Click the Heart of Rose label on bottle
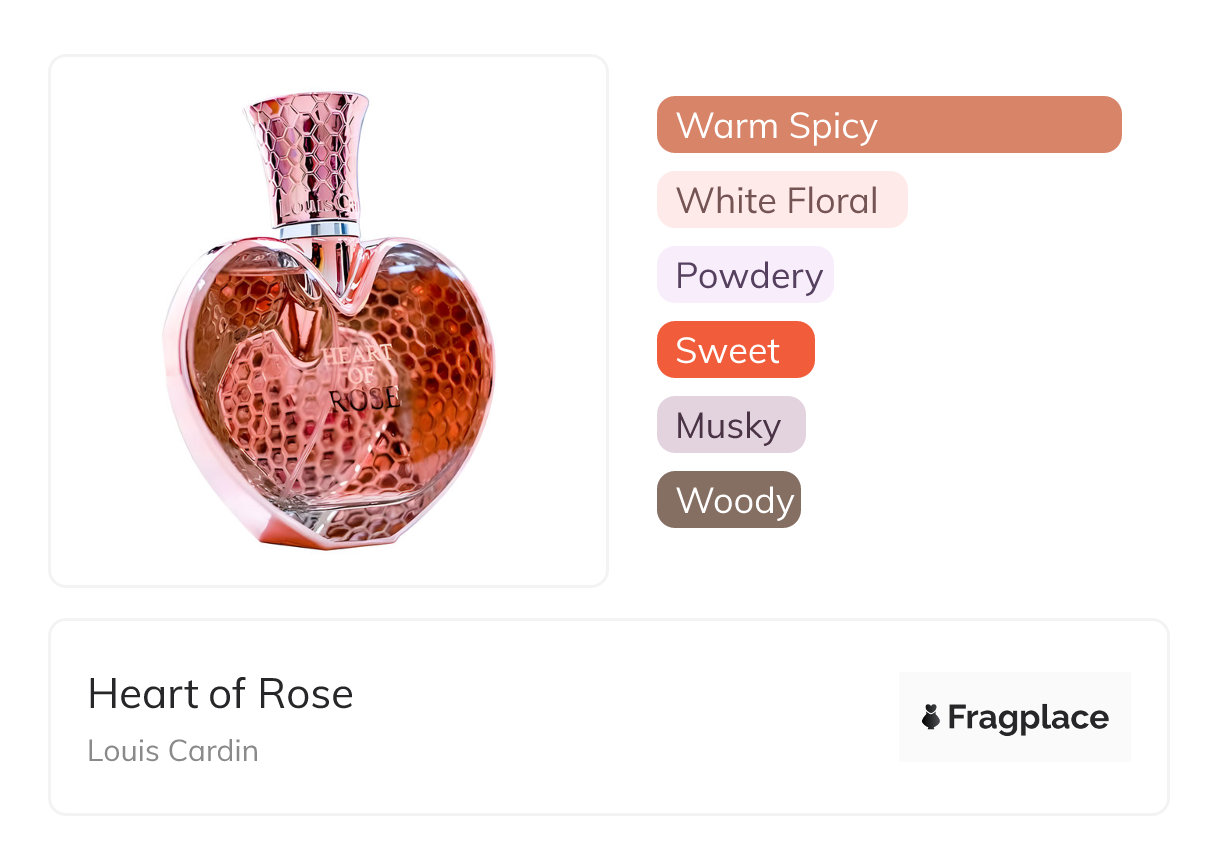Image resolution: width=1218 pixels, height=864 pixels. click(x=362, y=377)
